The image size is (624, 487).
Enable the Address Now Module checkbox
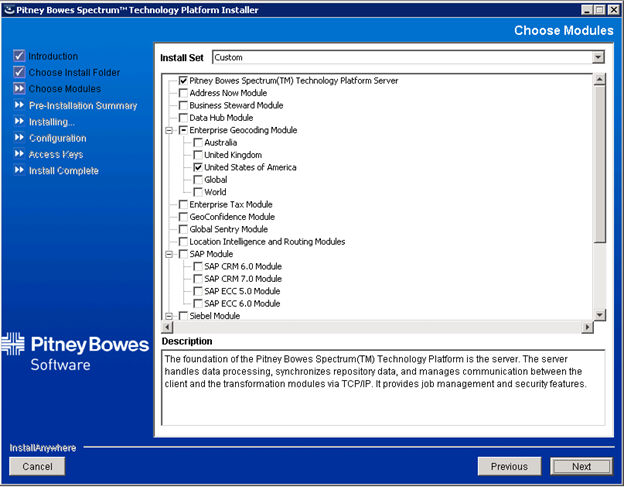click(183, 93)
